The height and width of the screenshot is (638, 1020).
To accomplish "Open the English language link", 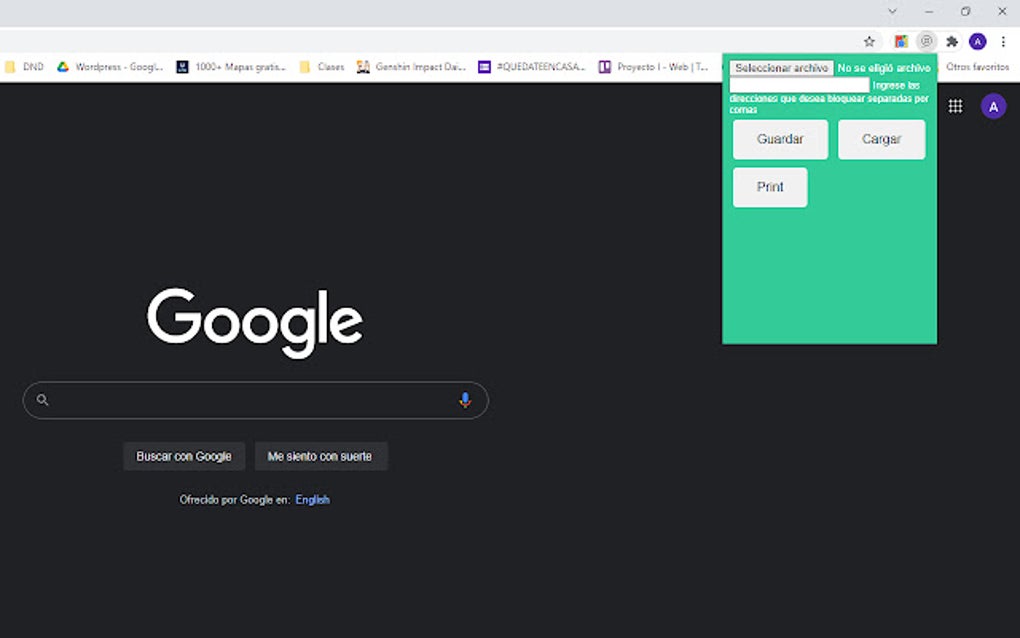I will pos(312,499).
